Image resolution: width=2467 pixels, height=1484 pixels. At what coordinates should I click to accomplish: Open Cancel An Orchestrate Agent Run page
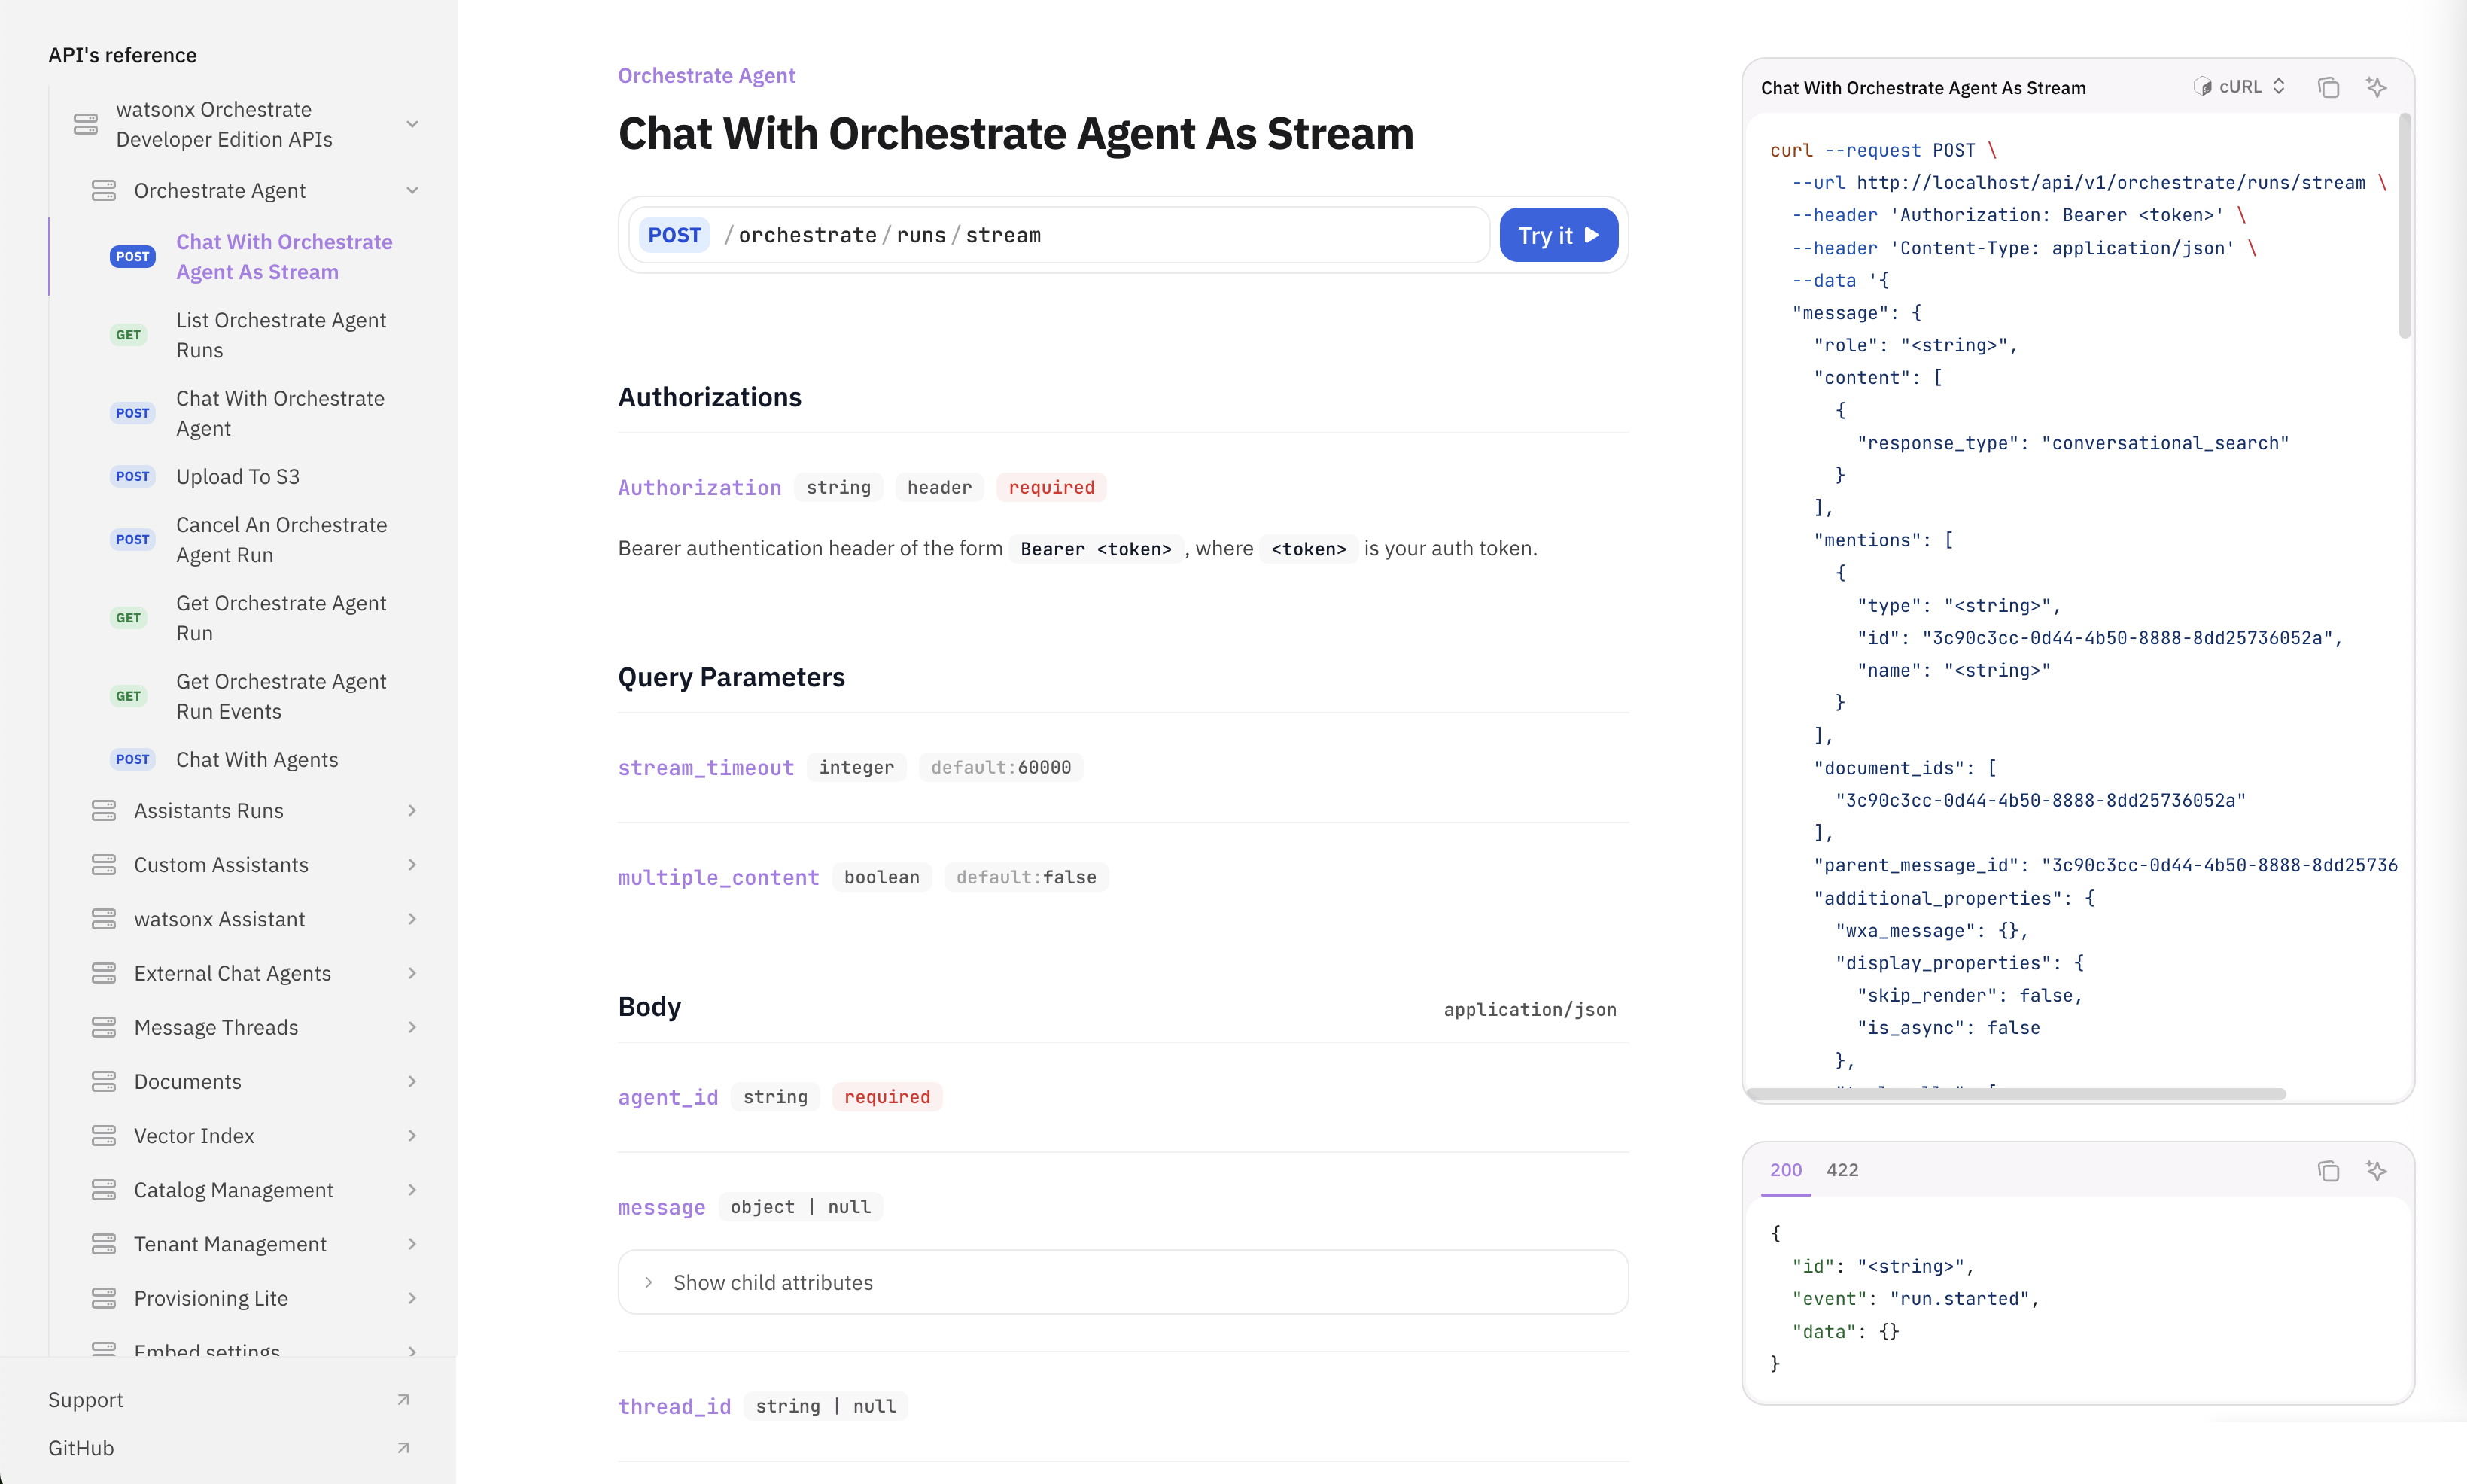point(281,540)
